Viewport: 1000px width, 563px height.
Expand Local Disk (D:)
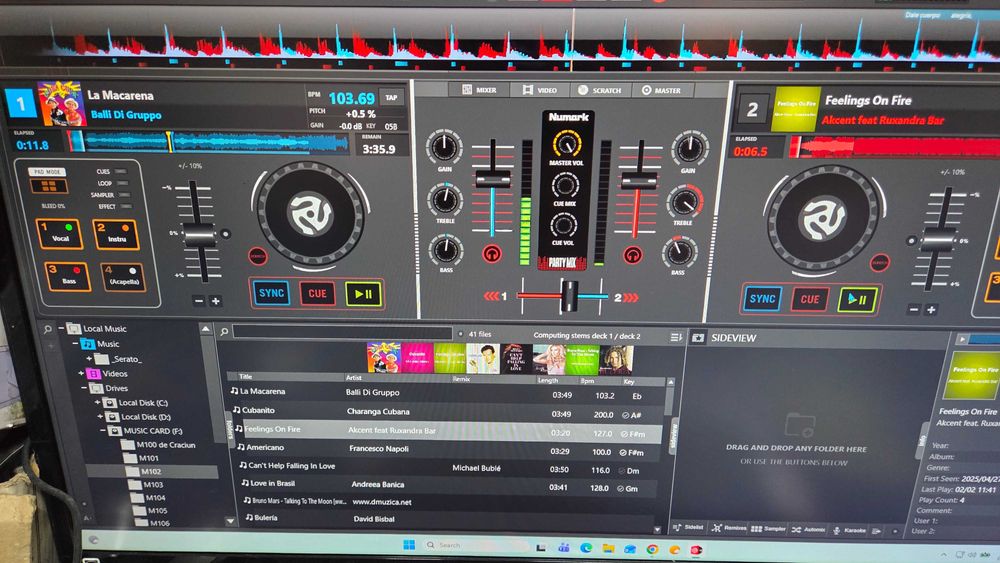click(x=99, y=416)
